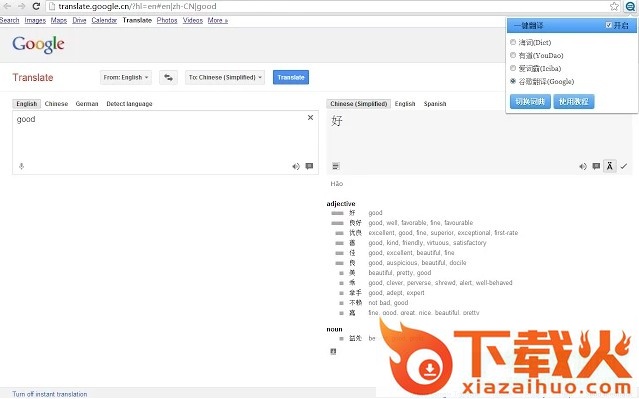Bookmark the page with the star icon

tap(614, 6)
